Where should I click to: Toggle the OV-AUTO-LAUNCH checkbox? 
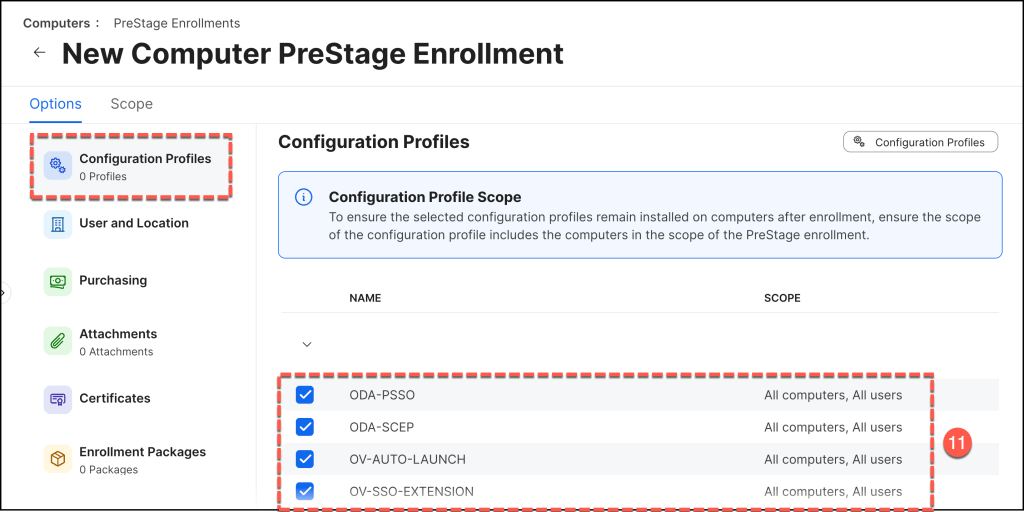coord(305,459)
